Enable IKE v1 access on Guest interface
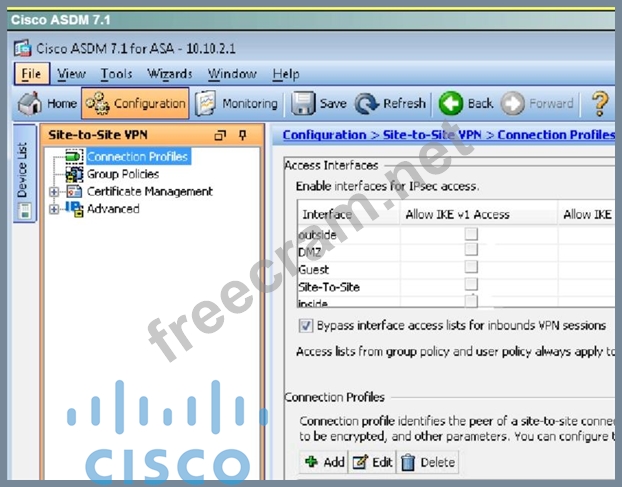Viewport: 622px width, 487px height. [471, 268]
